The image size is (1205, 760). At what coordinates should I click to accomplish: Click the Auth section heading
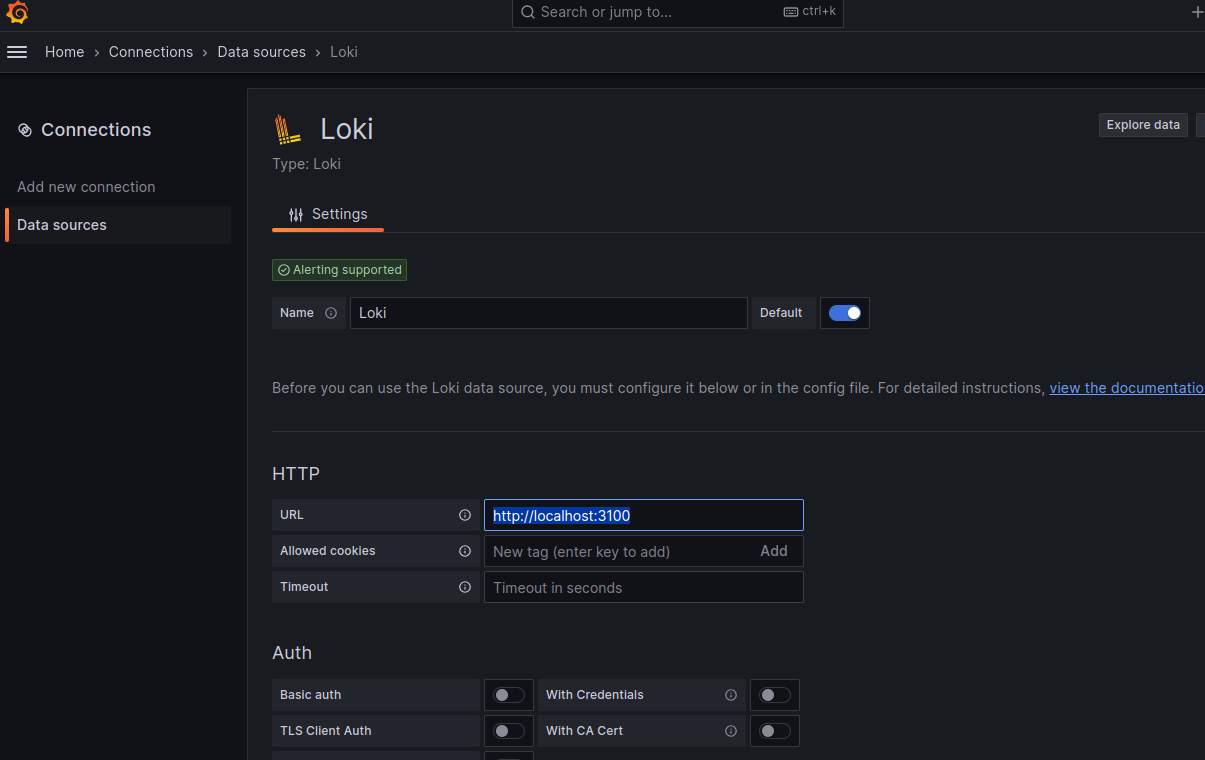coord(292,653)
